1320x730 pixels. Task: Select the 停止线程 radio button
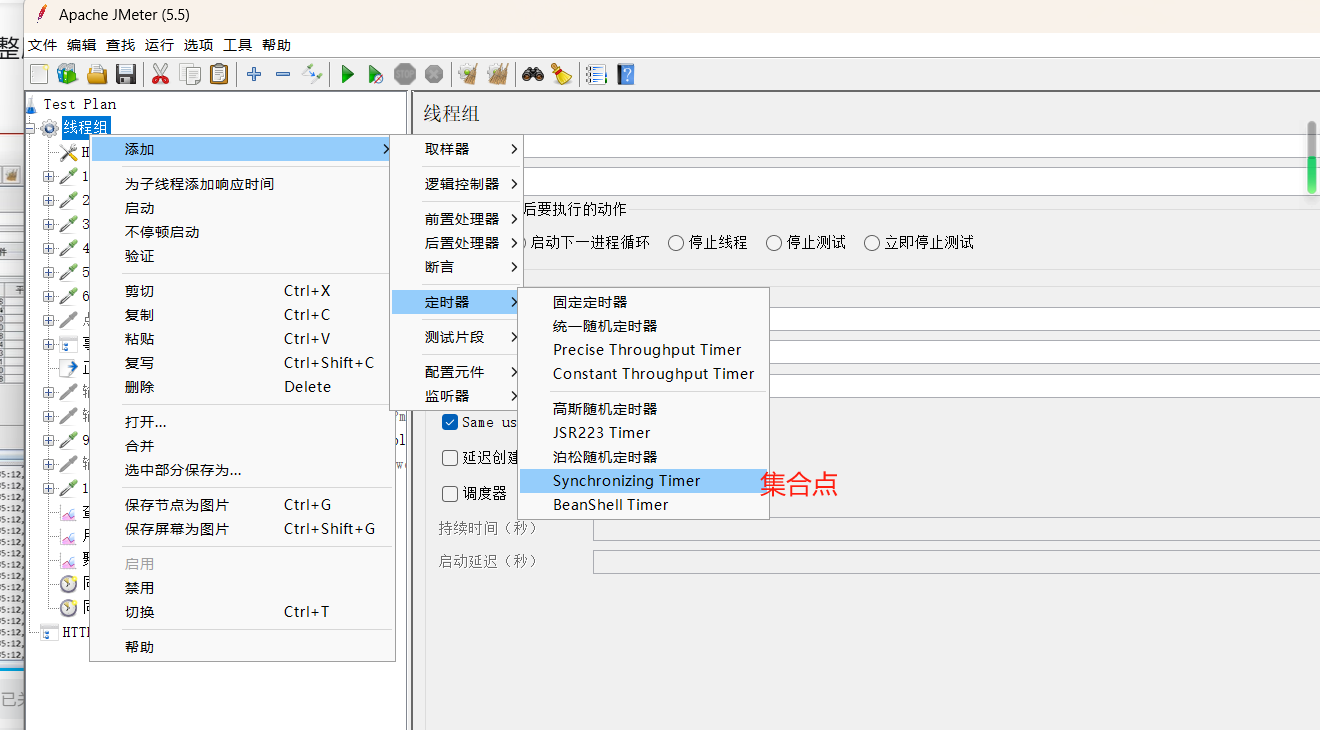click(676, 243)
